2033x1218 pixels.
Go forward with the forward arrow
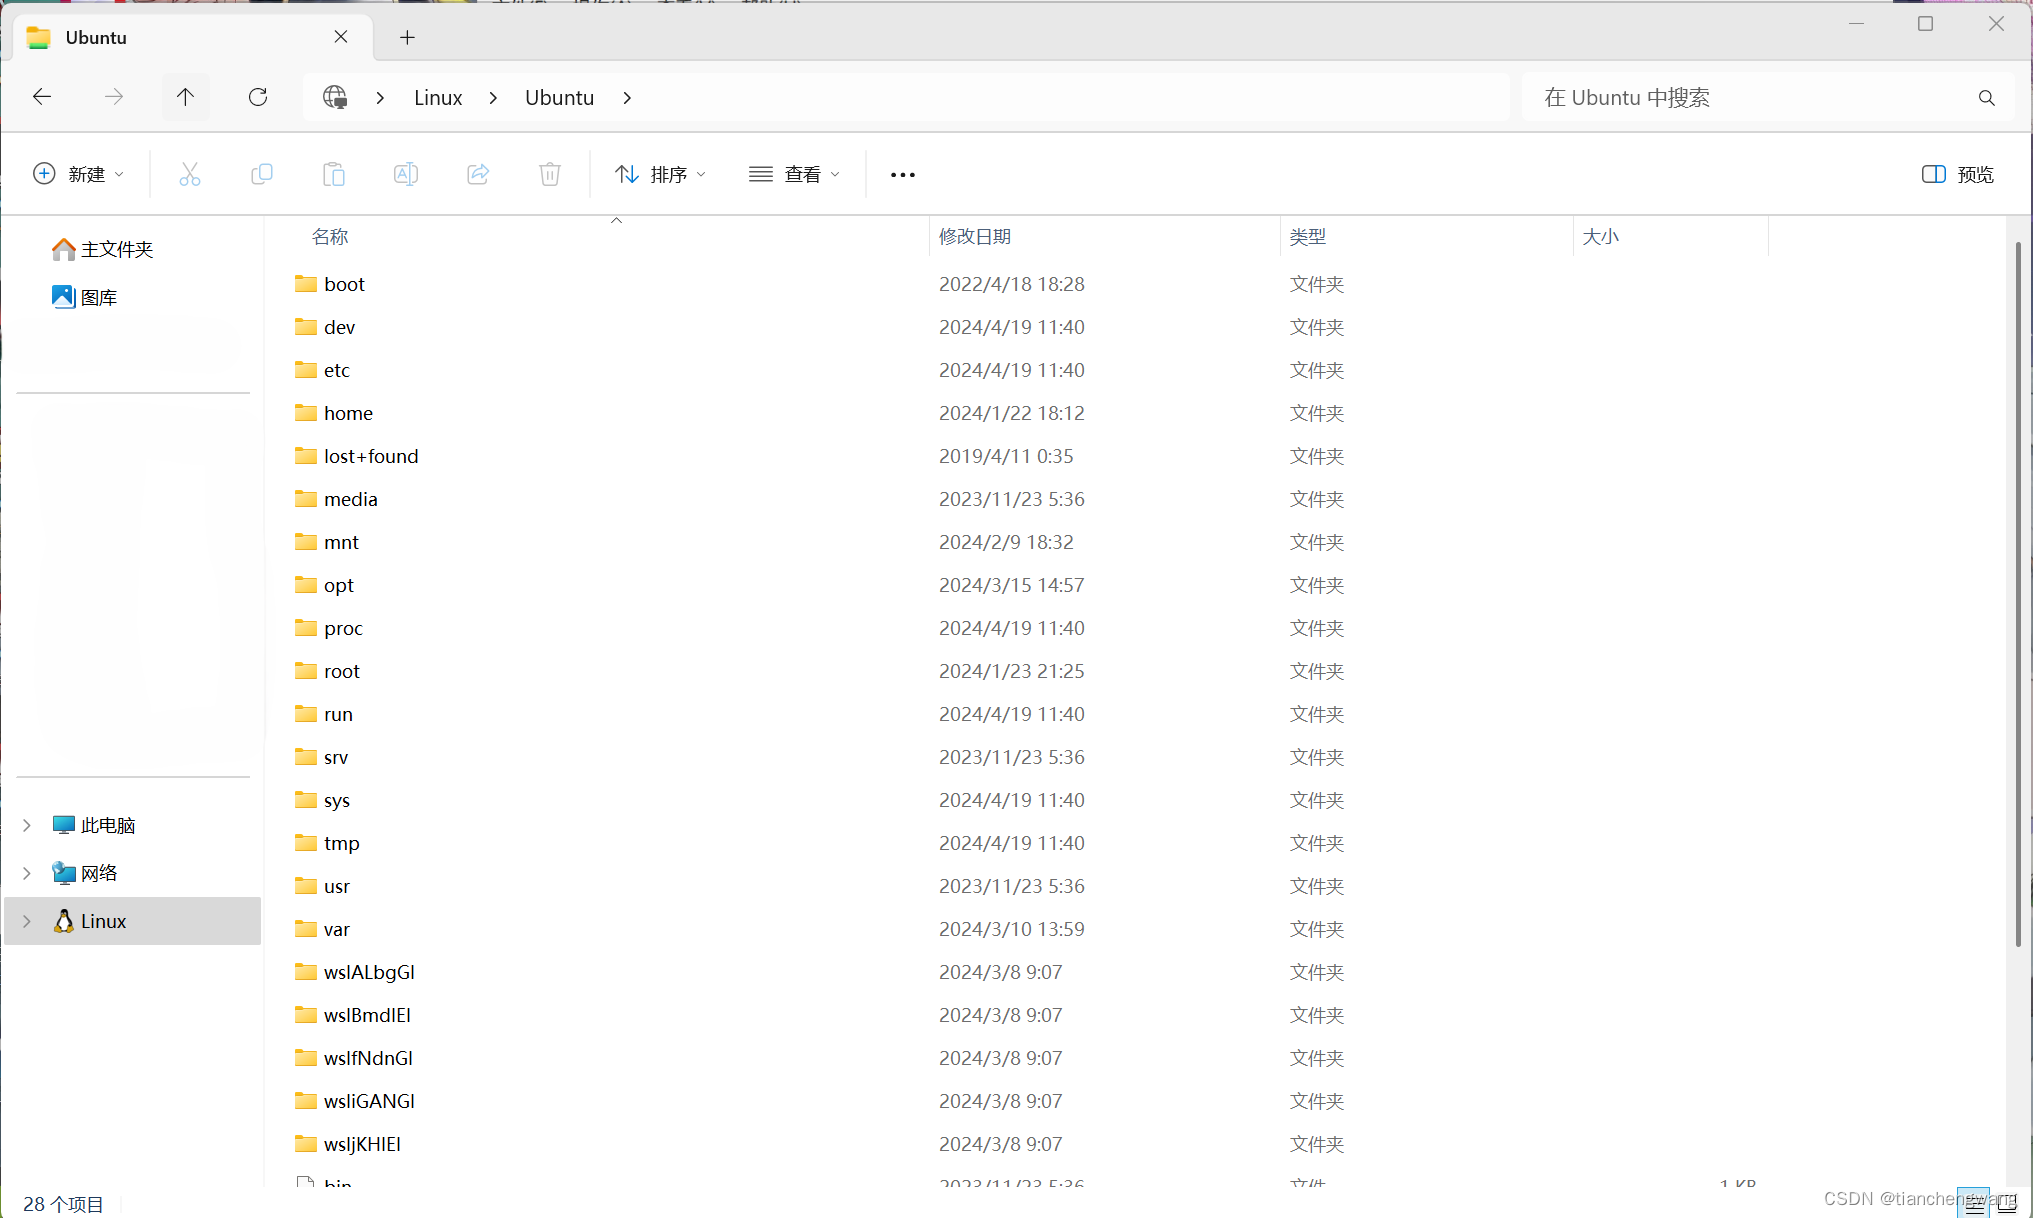coord(114,97)
